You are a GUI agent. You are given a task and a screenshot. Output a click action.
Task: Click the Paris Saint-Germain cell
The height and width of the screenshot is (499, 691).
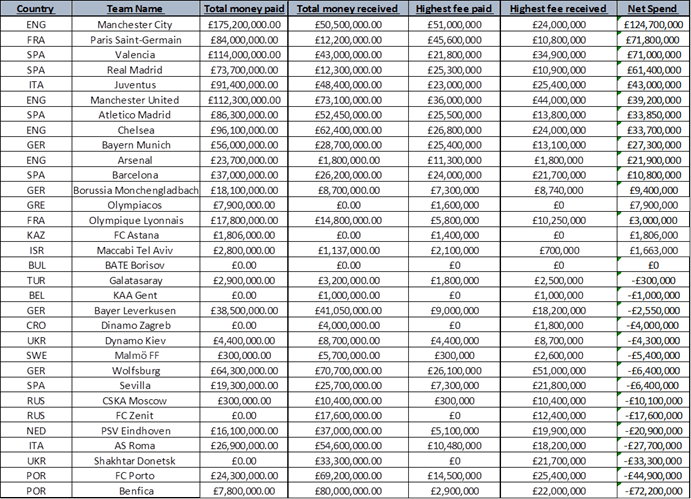pyautogui.click(x=135, y=40)
